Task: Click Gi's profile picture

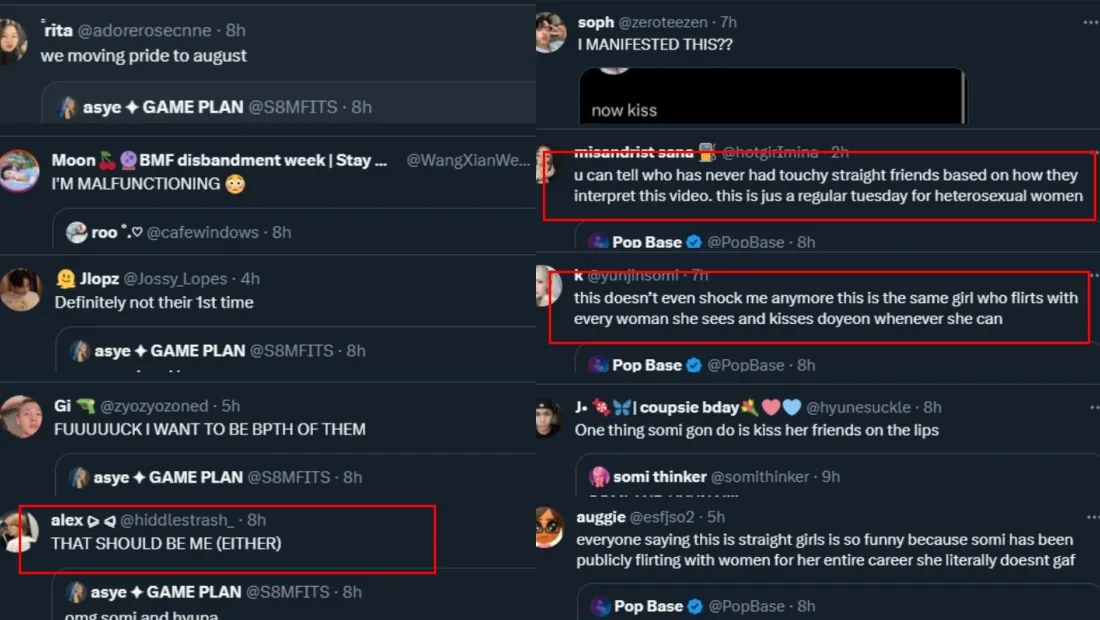Action: (20, 416)
